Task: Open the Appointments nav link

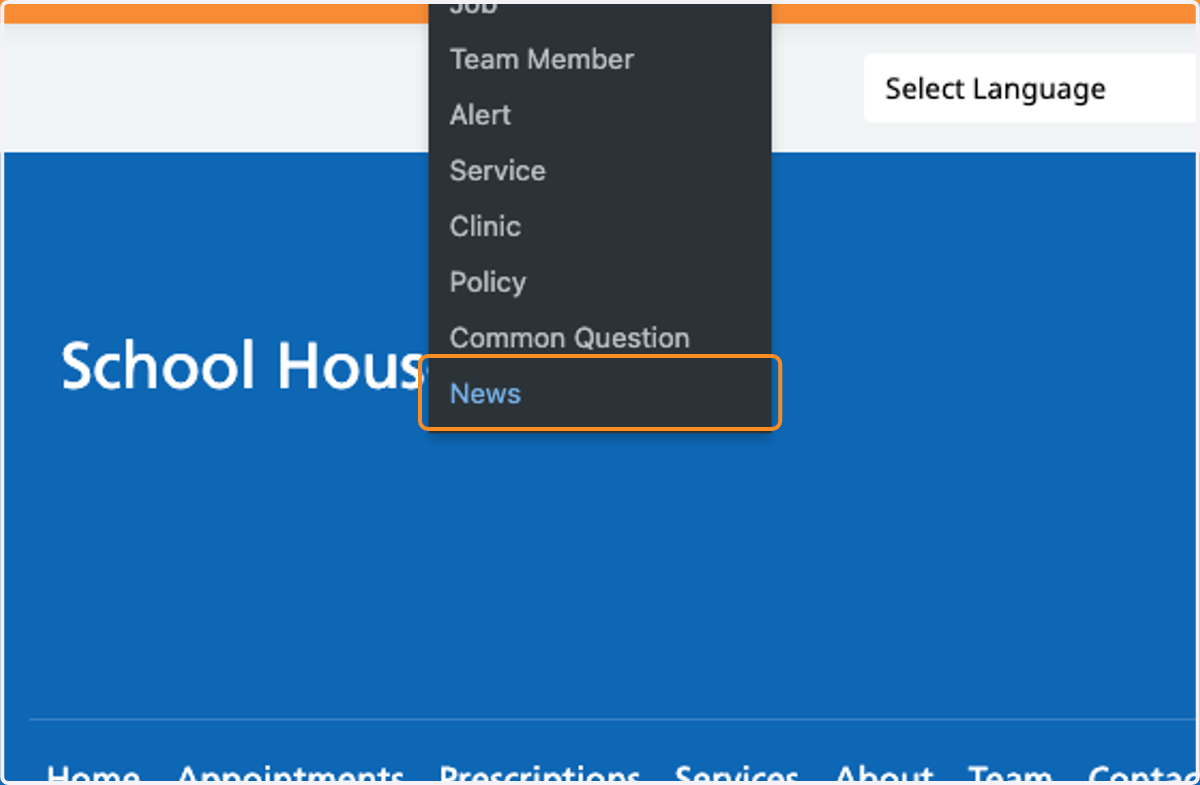Action: click(291, 776)
